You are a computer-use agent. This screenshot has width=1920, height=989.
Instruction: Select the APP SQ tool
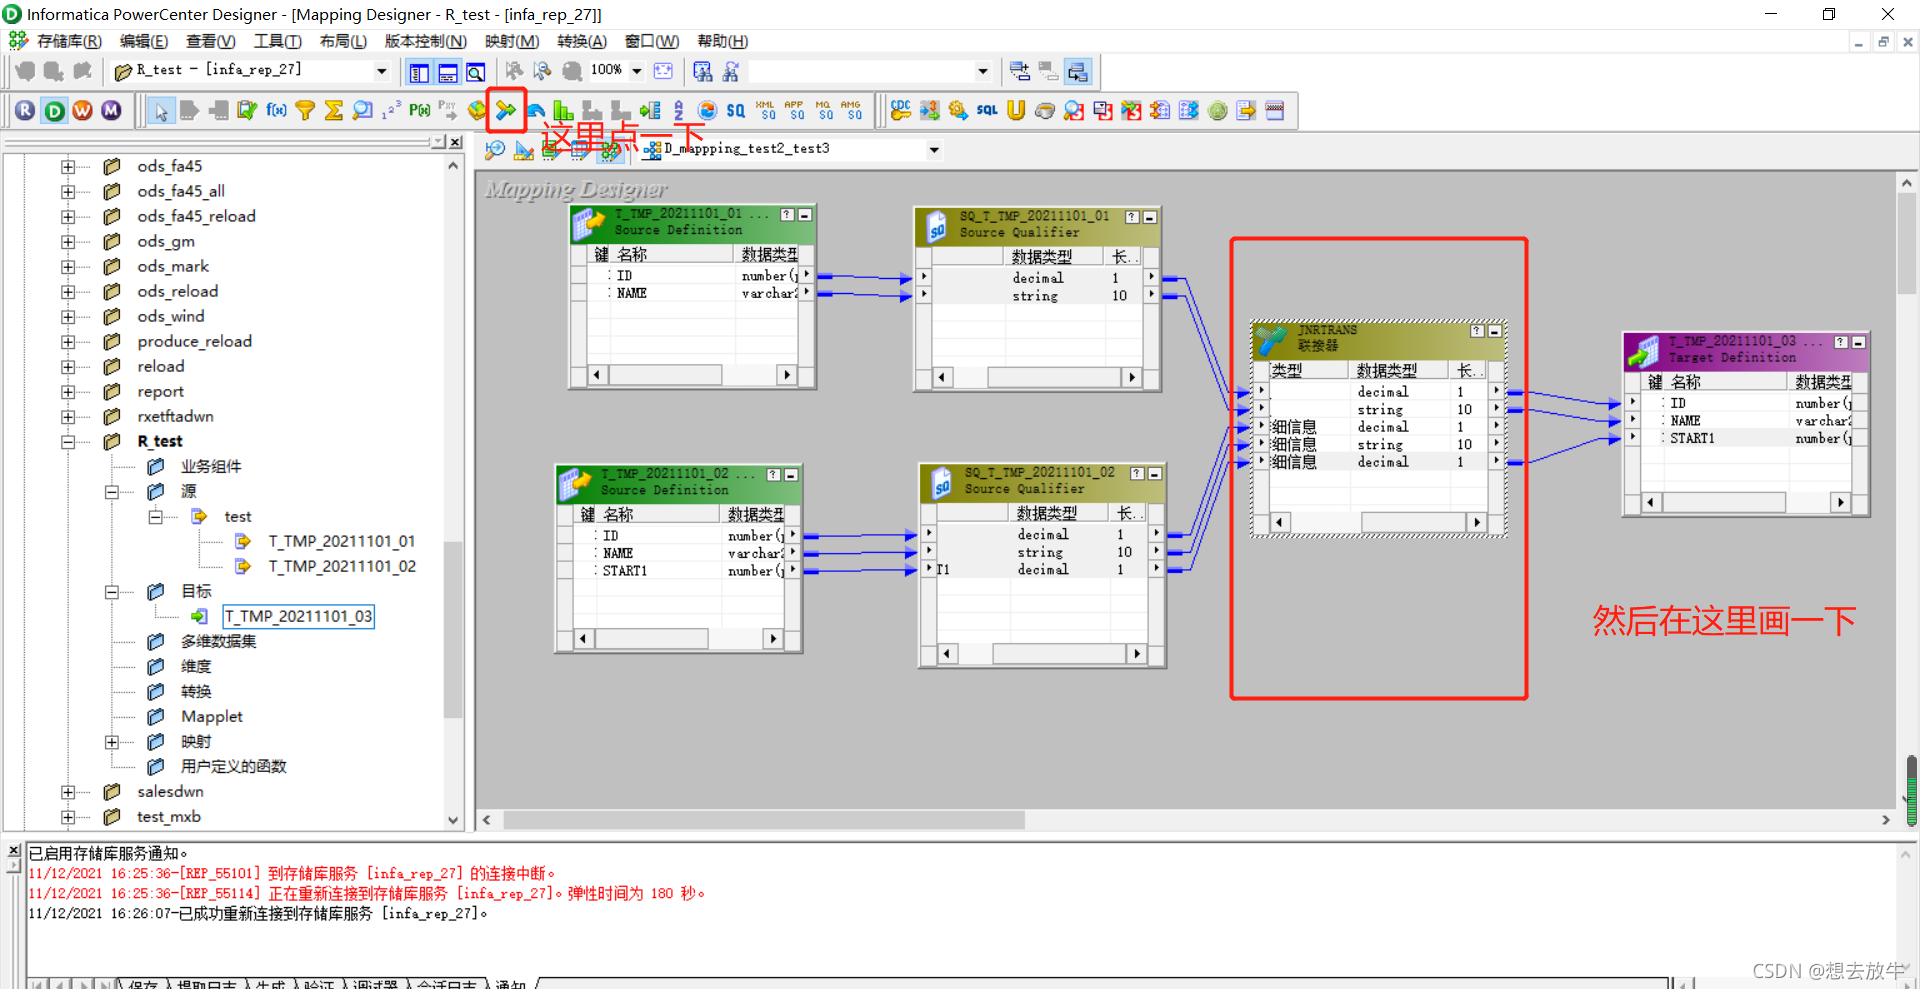[794, 110]
